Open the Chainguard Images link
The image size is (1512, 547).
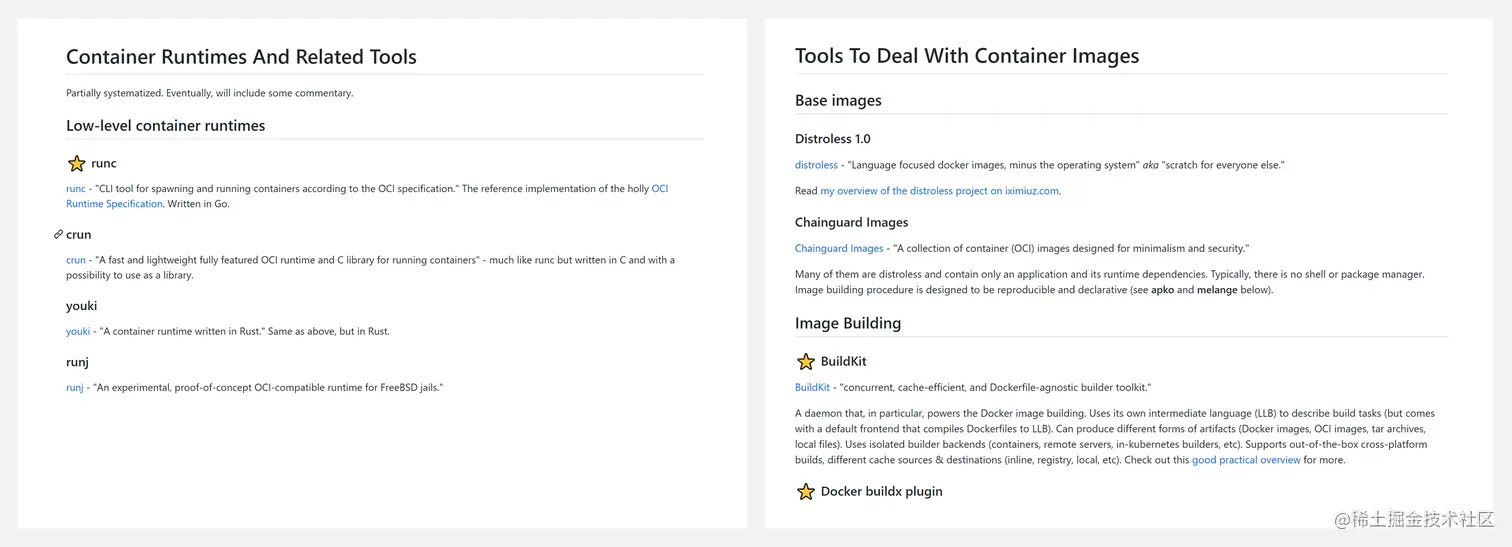[x=839, y=248]
